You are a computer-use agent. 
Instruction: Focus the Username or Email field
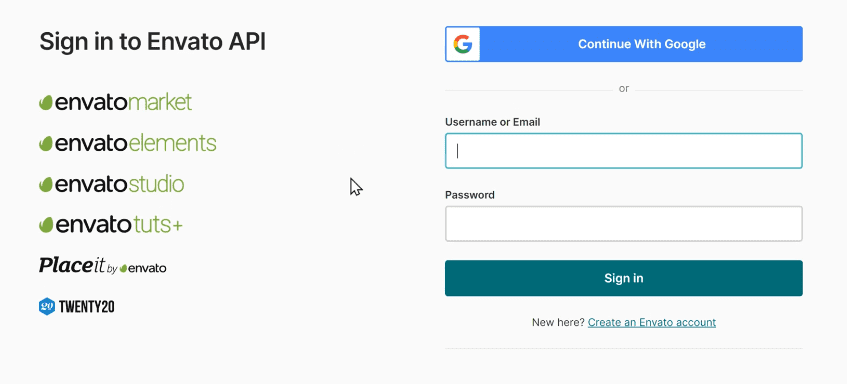pyautogui.click(x=624, y=151)
